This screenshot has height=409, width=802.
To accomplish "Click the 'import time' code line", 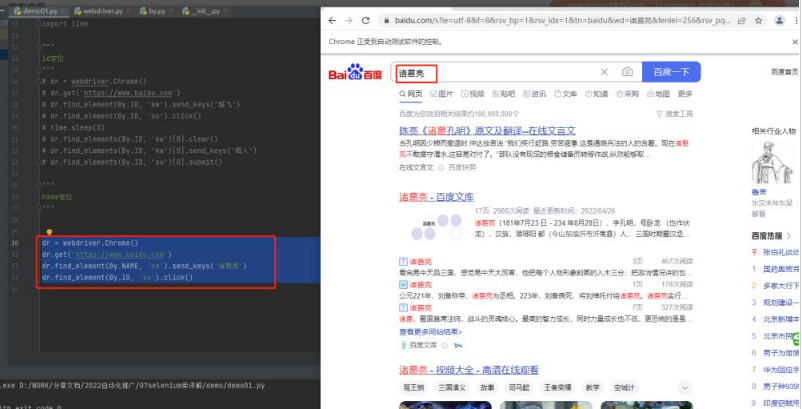I will click(65, 24).
